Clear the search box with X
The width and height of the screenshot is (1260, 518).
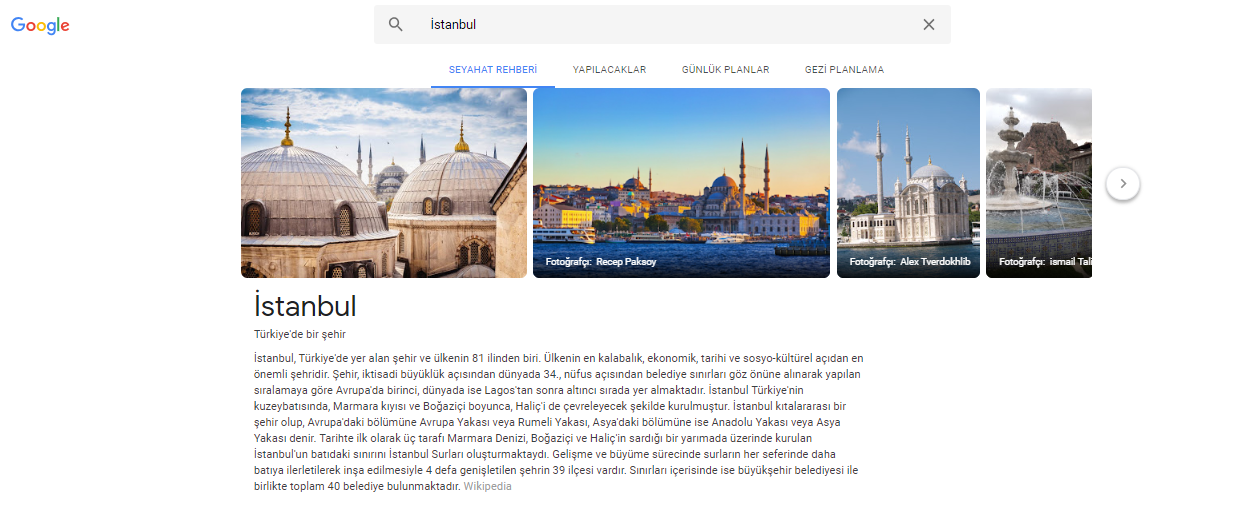click(929, 24)
